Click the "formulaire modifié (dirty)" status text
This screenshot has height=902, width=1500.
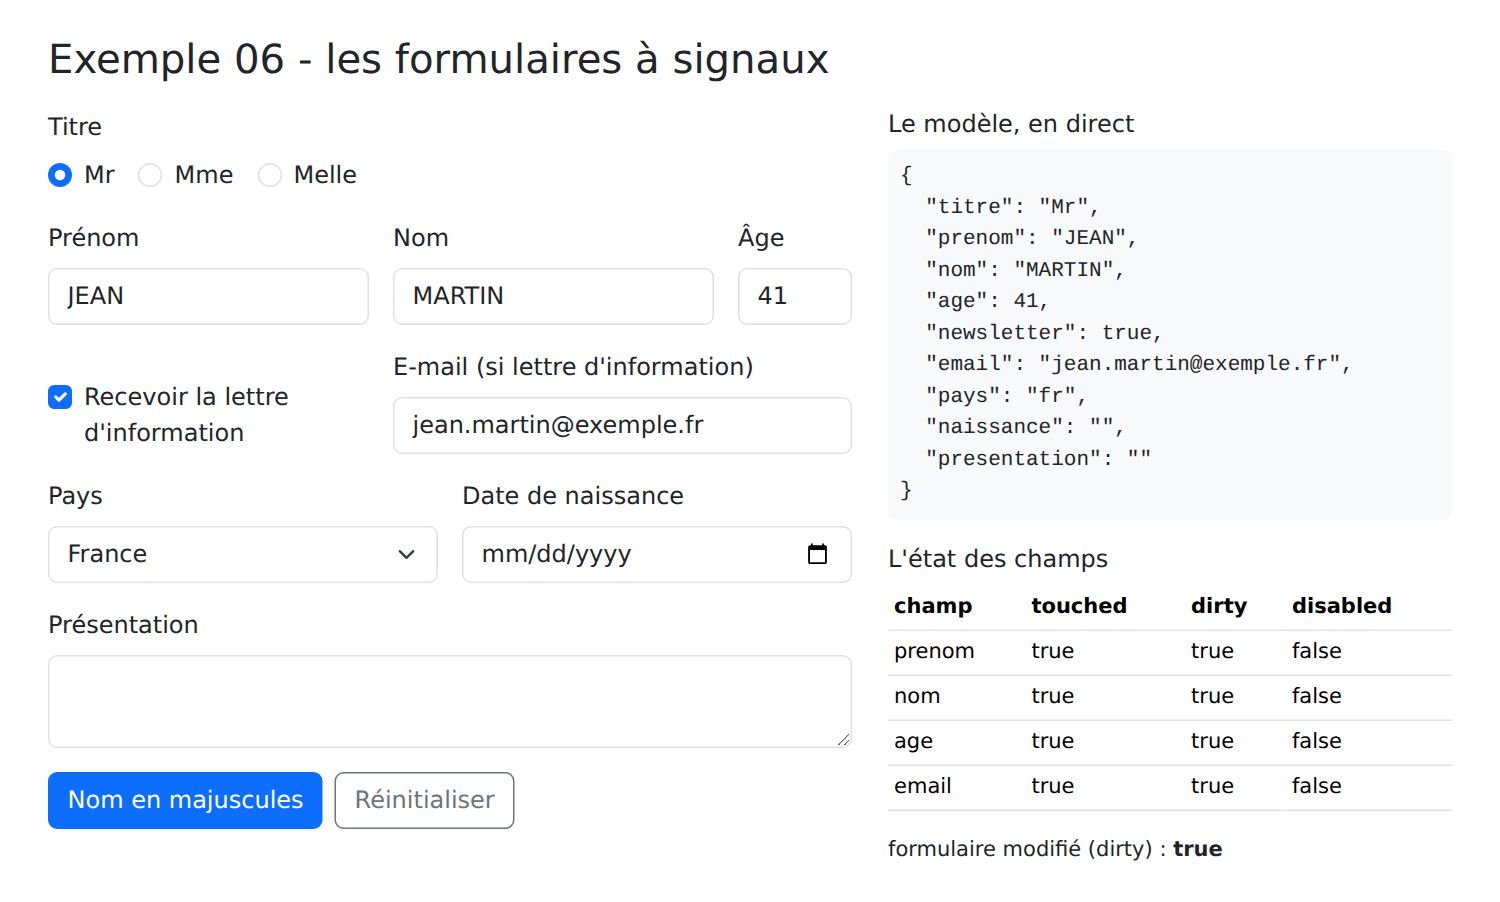click(1055, 849)
